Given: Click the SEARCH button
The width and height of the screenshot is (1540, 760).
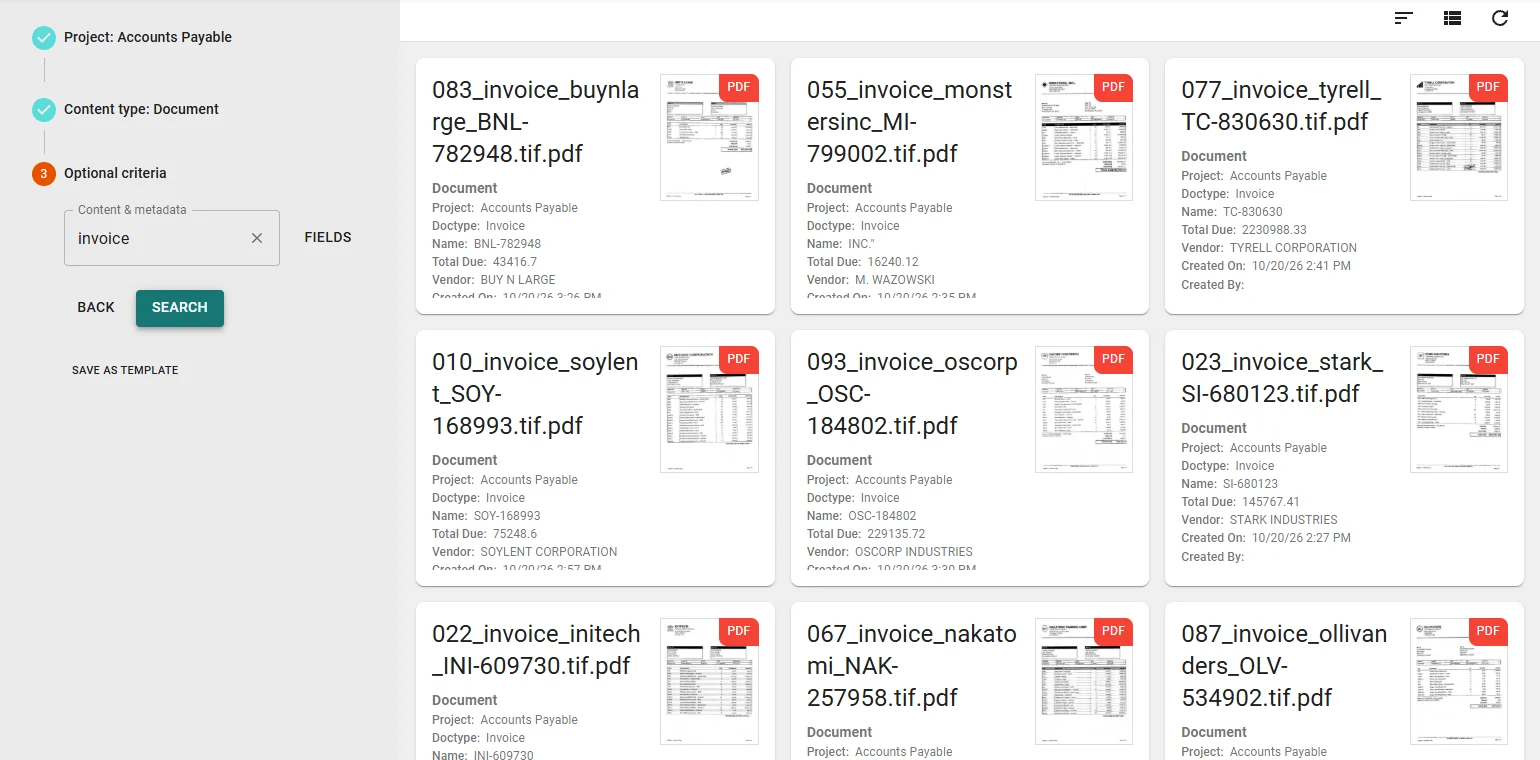Looking at the screenshot, I should (180, 308).
